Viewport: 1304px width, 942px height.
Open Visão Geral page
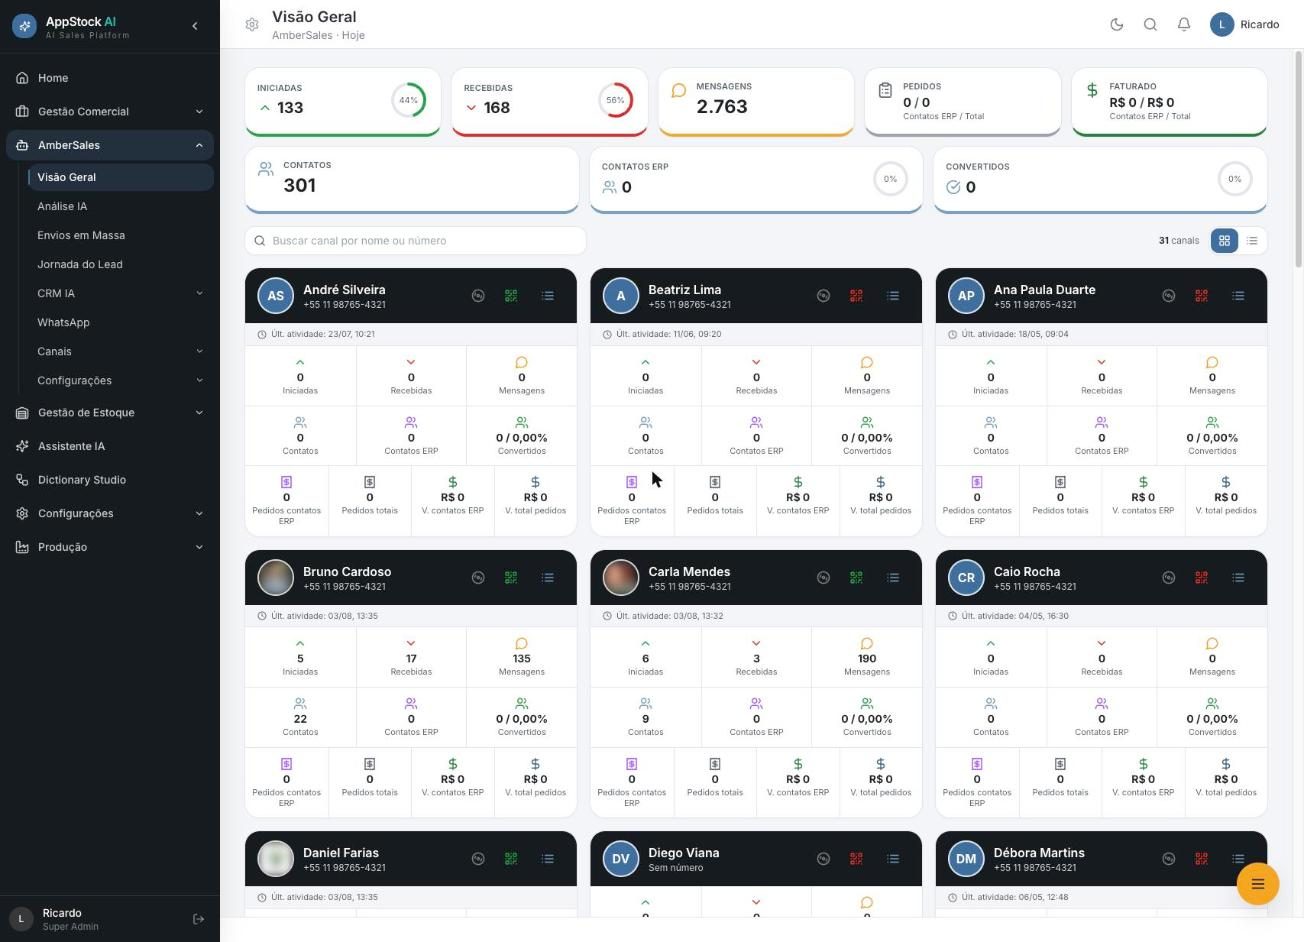pyautogui.click(x=121, y=177)
